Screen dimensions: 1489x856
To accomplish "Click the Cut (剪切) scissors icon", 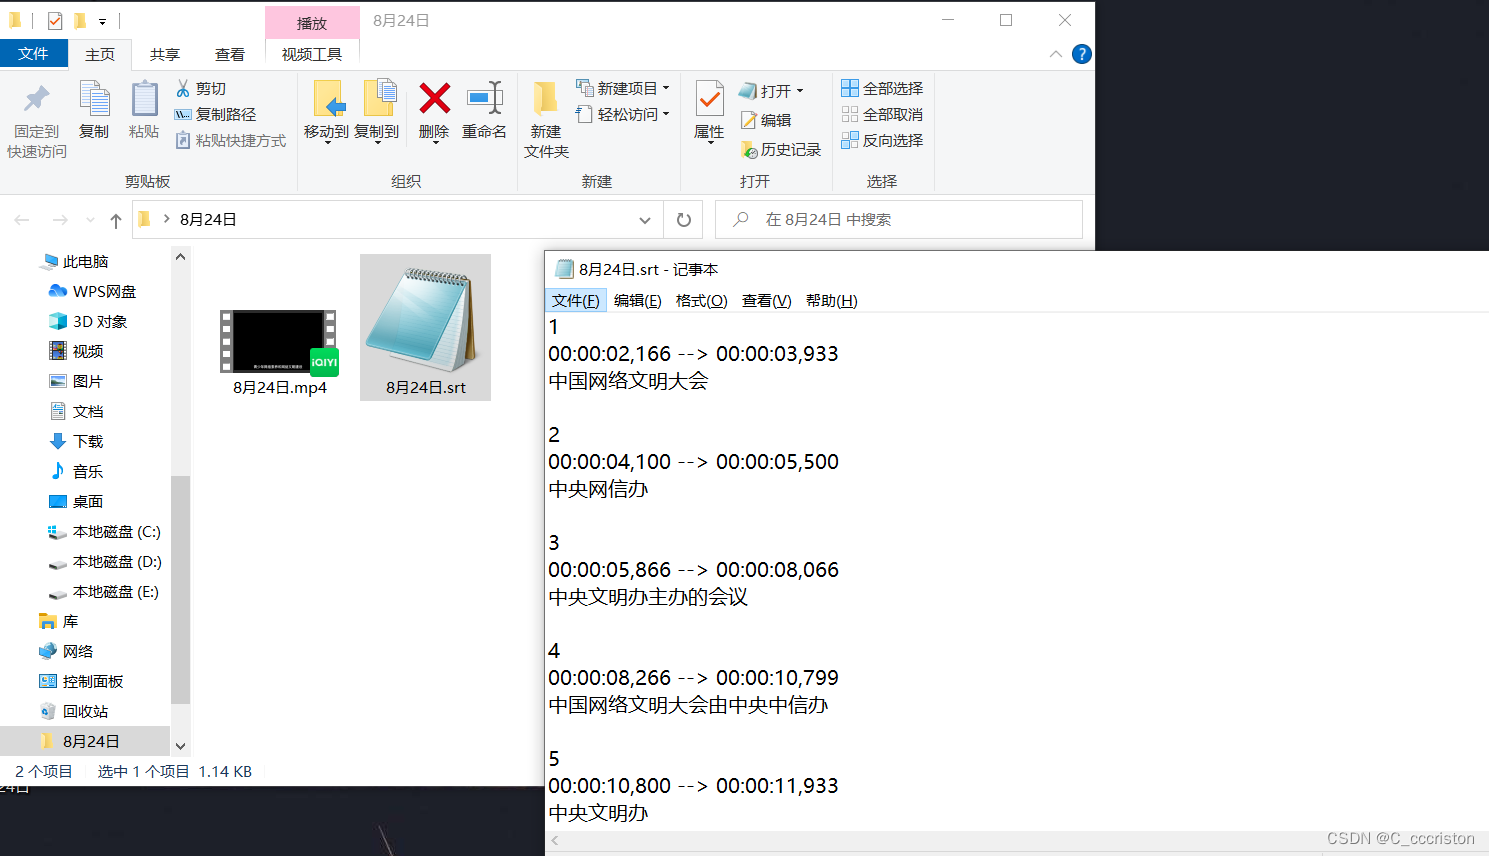I will click(x=183, y=88).
